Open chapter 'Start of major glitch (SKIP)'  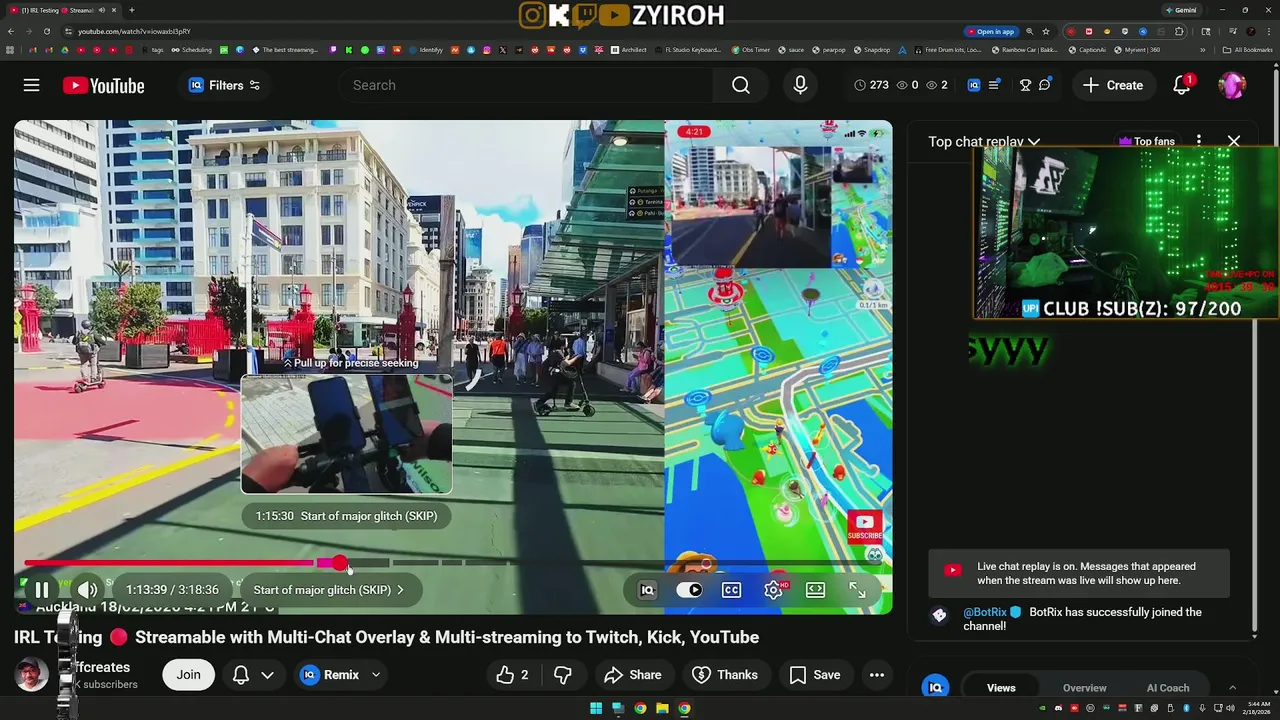(329, 590)
